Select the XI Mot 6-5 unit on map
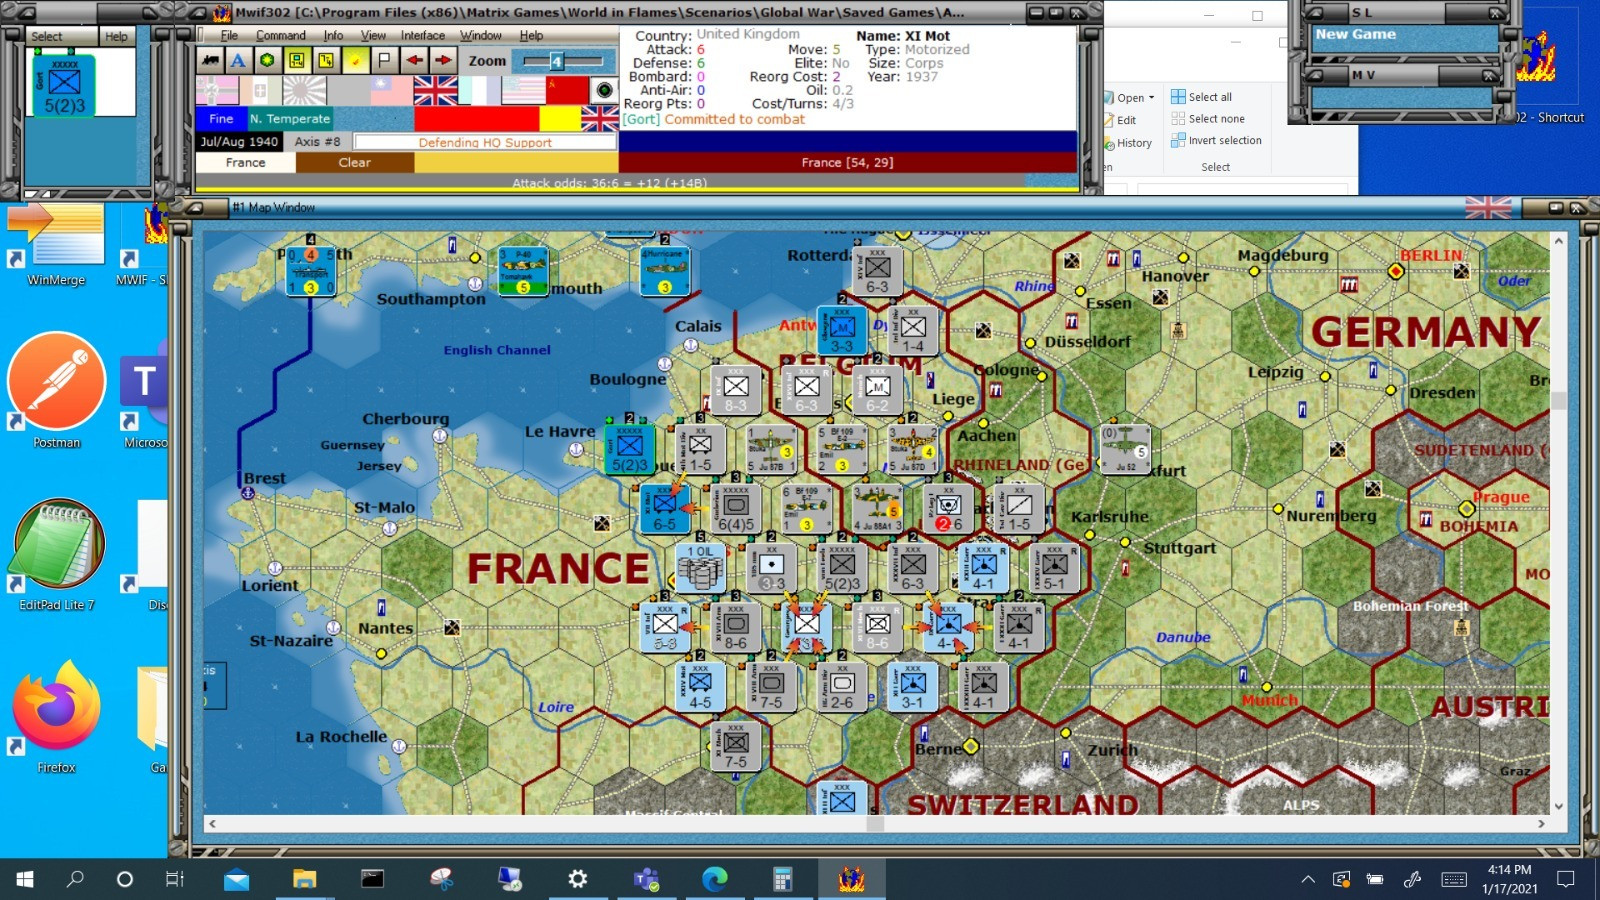 [x=664, y=508]
